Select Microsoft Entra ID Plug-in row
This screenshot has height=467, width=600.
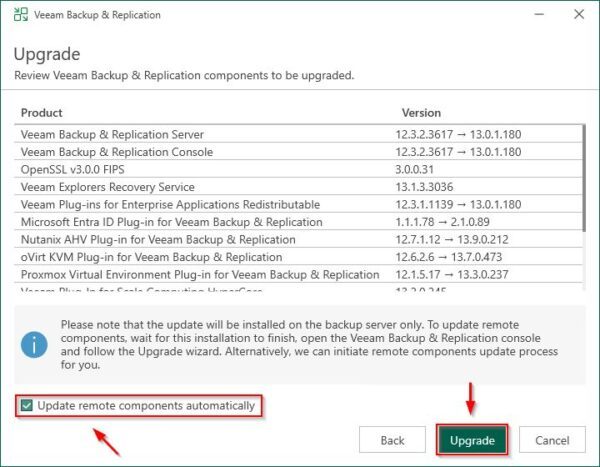[298, 222]
